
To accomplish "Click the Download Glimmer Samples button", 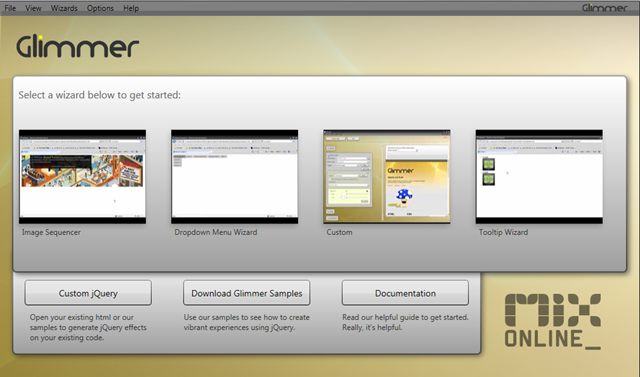I will (x=247, y=293).
